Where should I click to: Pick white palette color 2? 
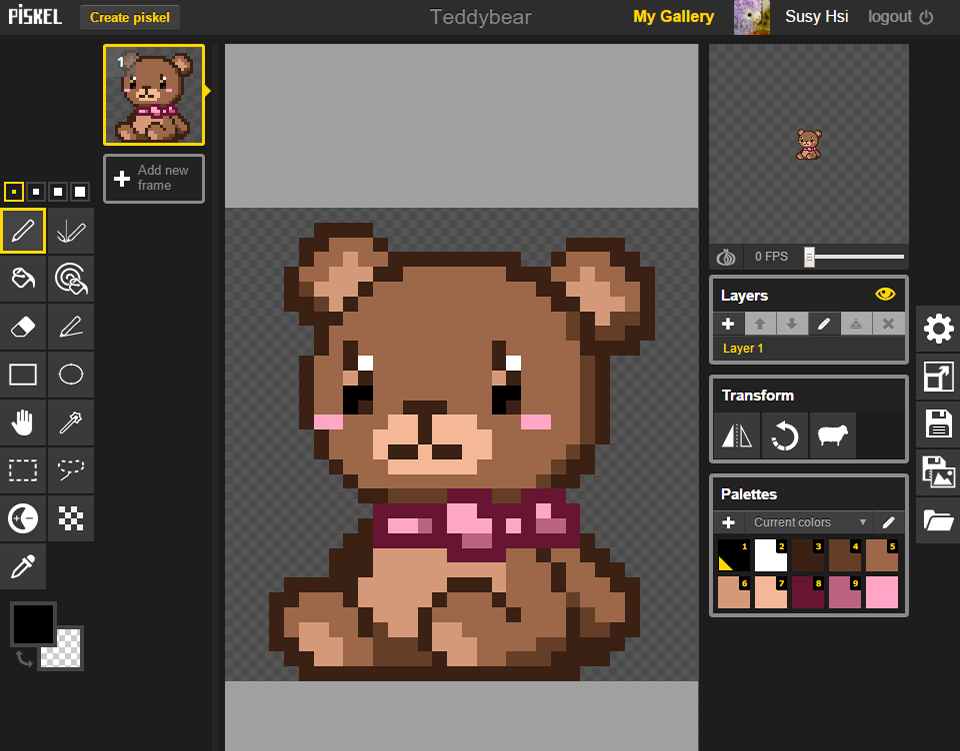(770, 555)
